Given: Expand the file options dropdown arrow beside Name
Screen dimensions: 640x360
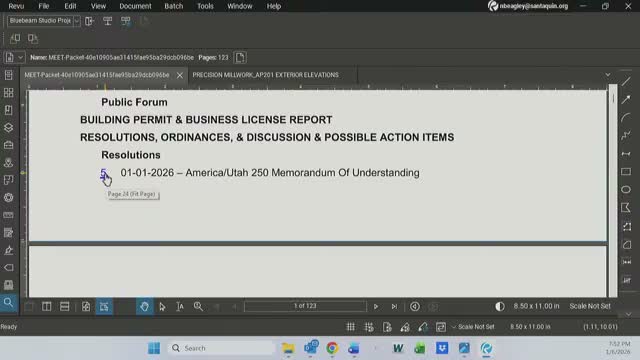Looking at the screenshot, I should tap(20, 58).
